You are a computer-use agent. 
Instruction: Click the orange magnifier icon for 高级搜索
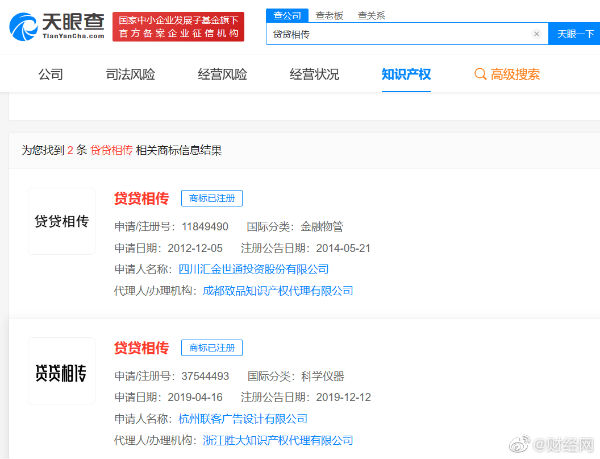point(480,74)
